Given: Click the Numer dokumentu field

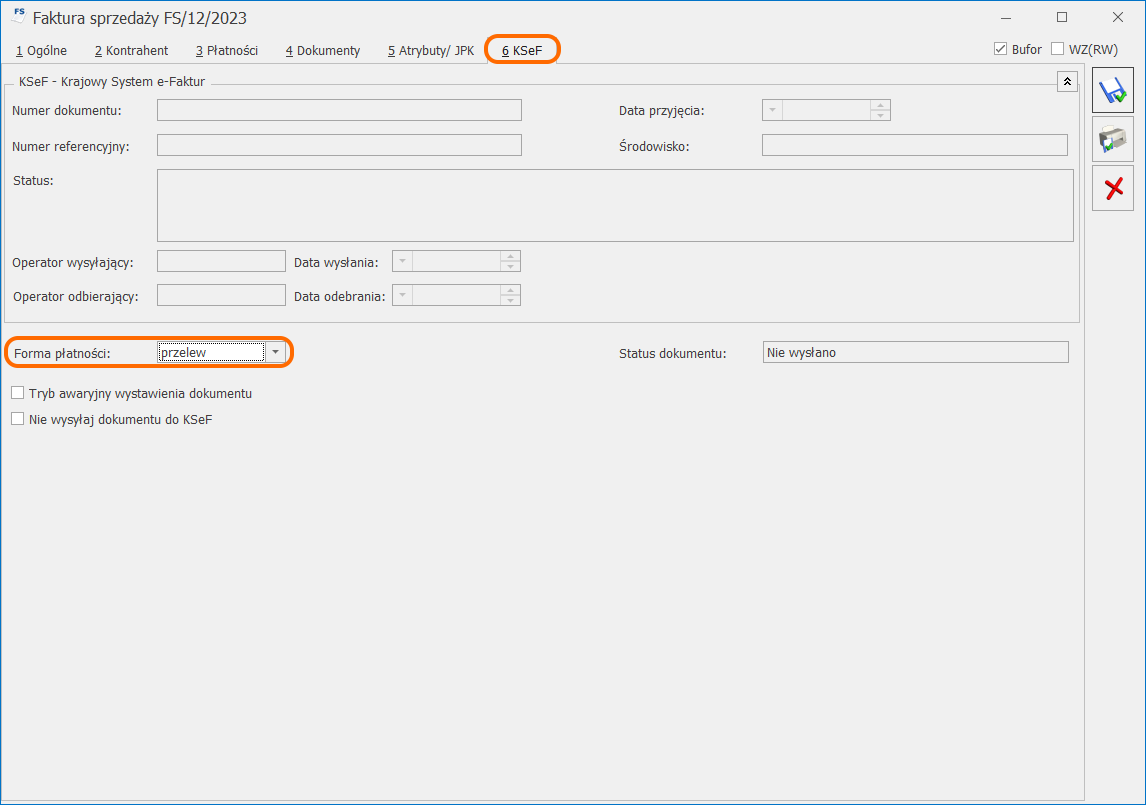Looking at the screenshot, I should click(339, 110).
